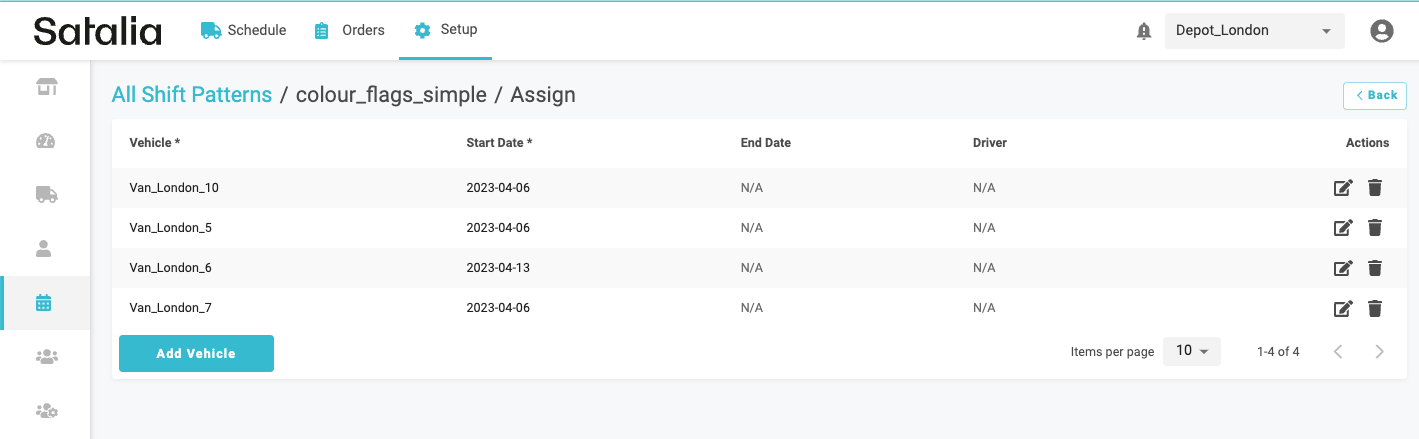Delete the Van_London_5 assignment
1419x439 pixels.
click(1375, 228)
